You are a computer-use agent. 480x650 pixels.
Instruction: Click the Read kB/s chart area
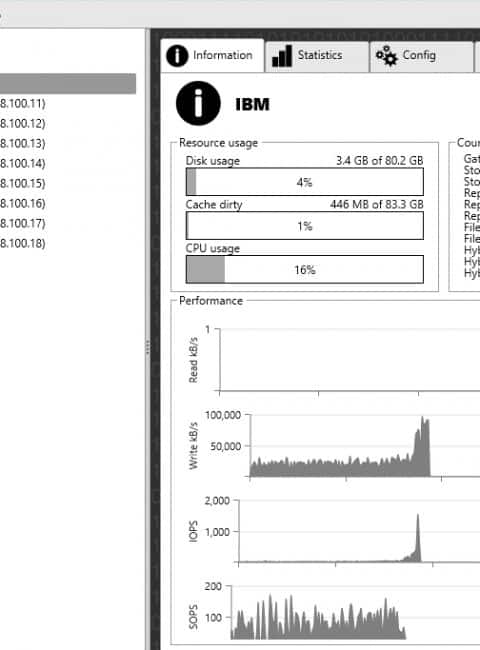pyautogui.click(x=349, y=360)
